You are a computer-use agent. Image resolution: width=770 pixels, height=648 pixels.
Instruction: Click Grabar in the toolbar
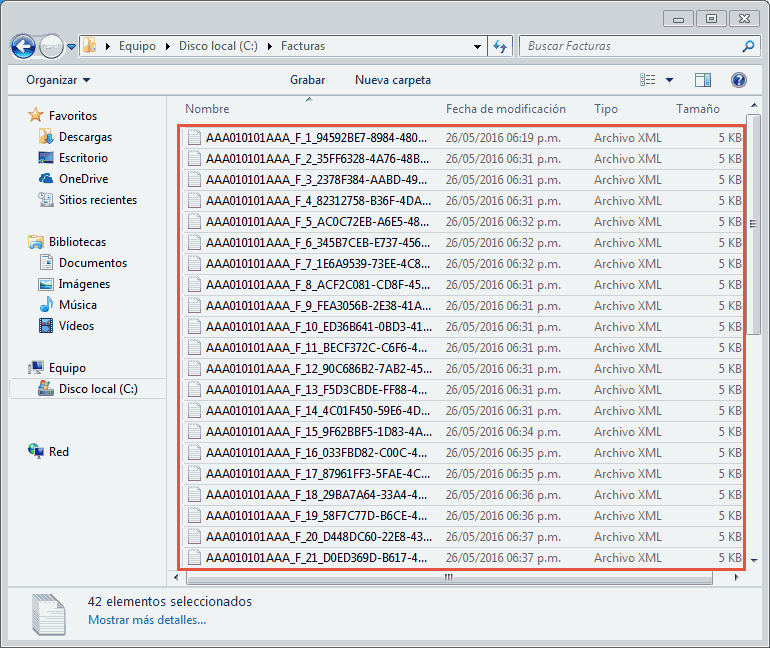click(307, 80)
